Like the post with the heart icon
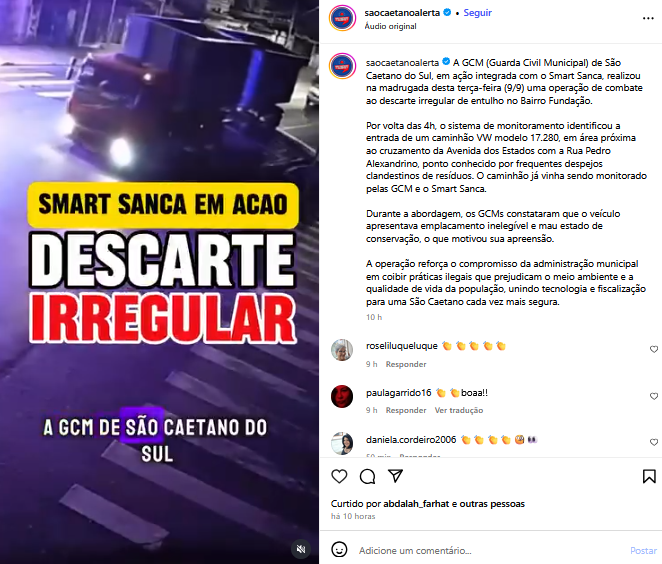Viewport: 662px width, 564px height. click(x=339, y=476)
